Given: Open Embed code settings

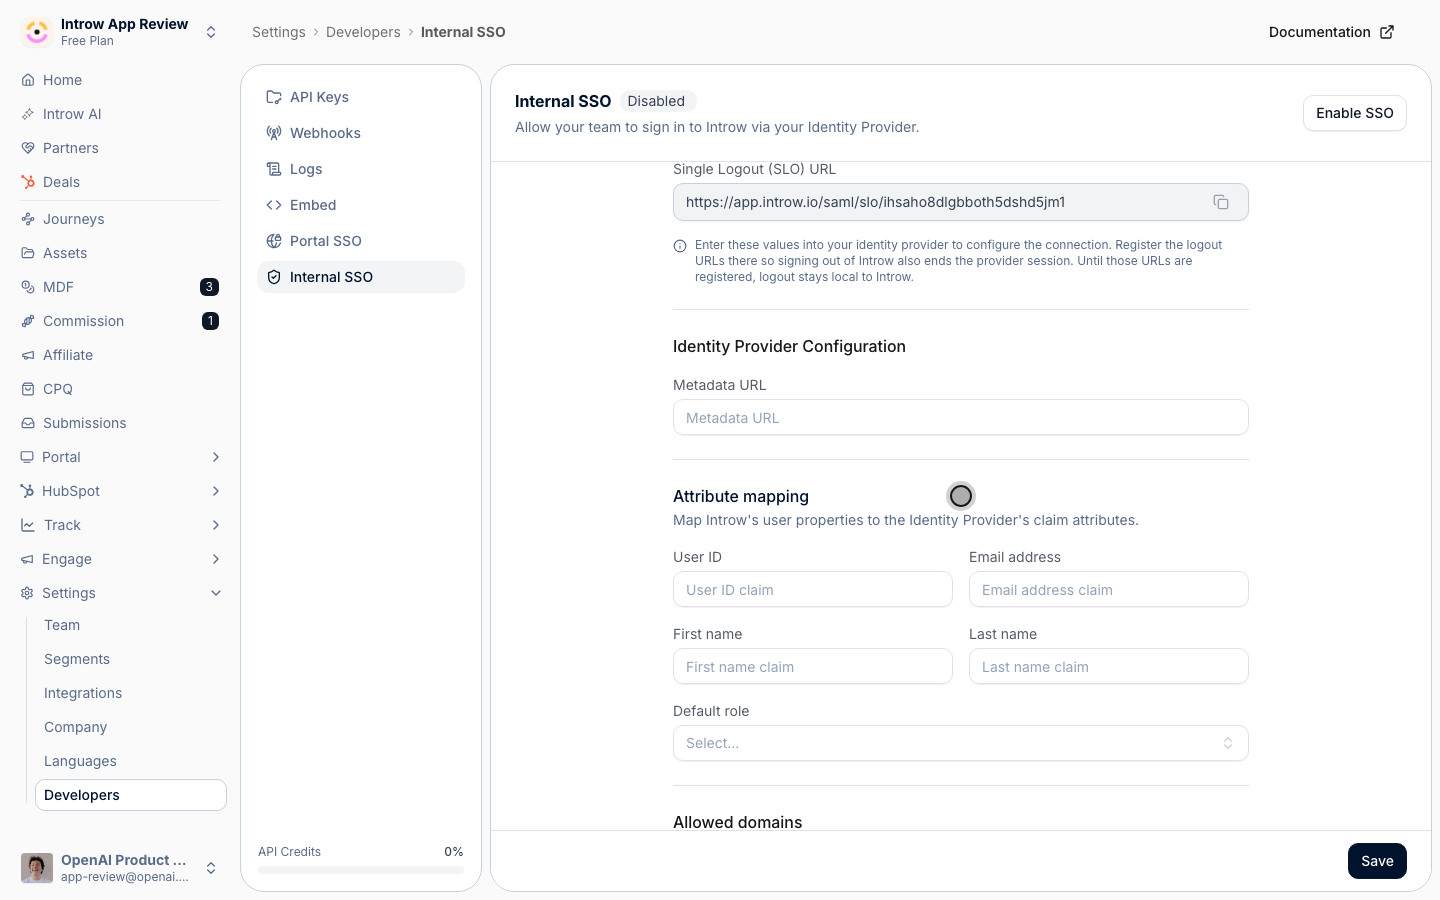Looking at the screenshot, I should (x=361, y=205).
